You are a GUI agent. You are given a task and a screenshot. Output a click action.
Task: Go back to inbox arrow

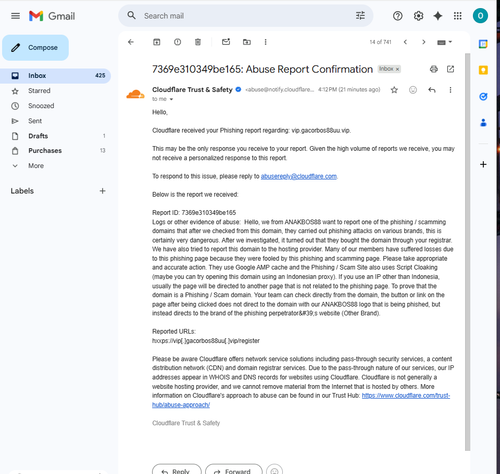coord(131,42)
